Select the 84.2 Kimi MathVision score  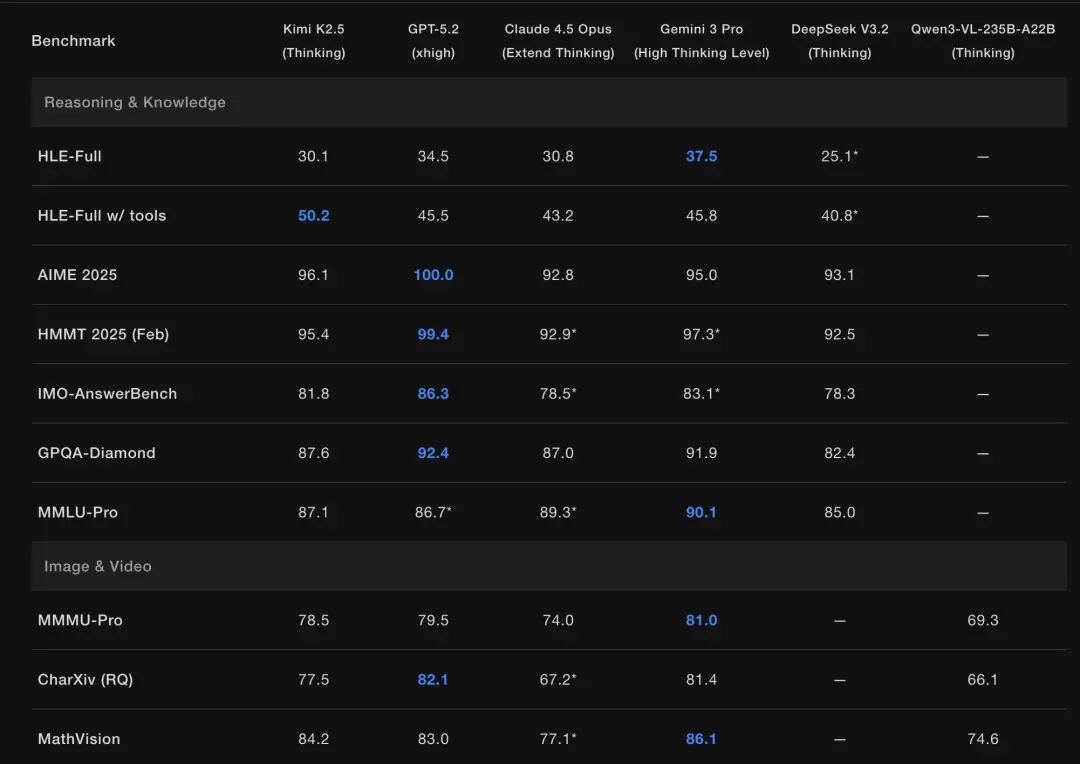313,739
